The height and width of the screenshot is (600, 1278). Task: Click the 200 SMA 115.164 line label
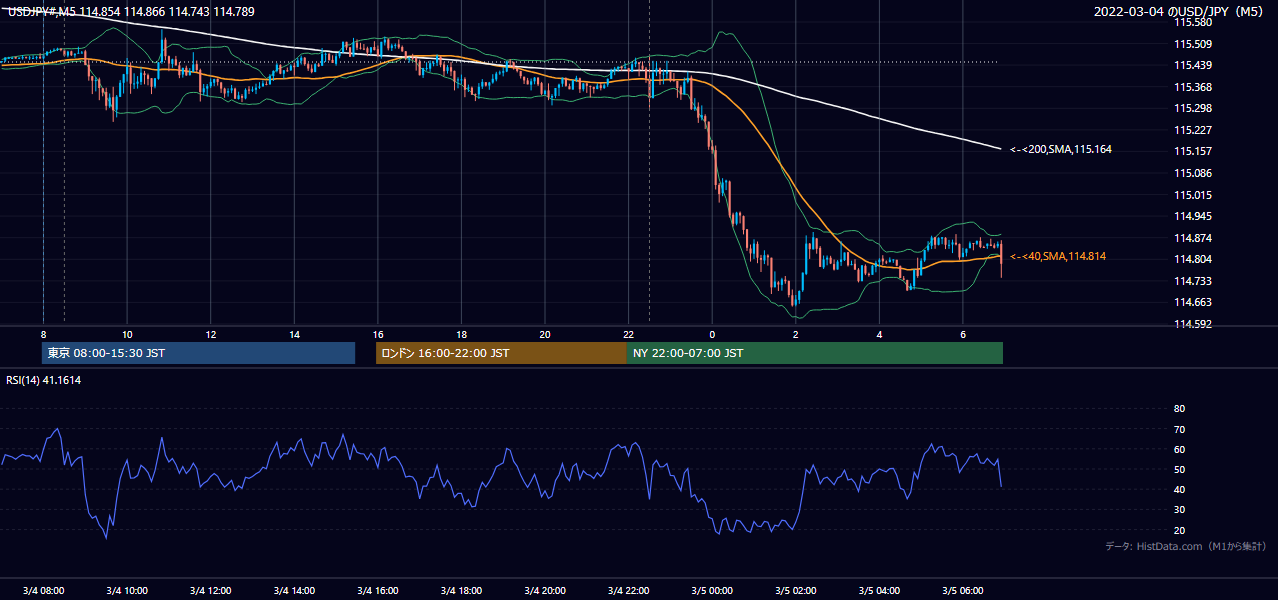(x=1061, y=149)
